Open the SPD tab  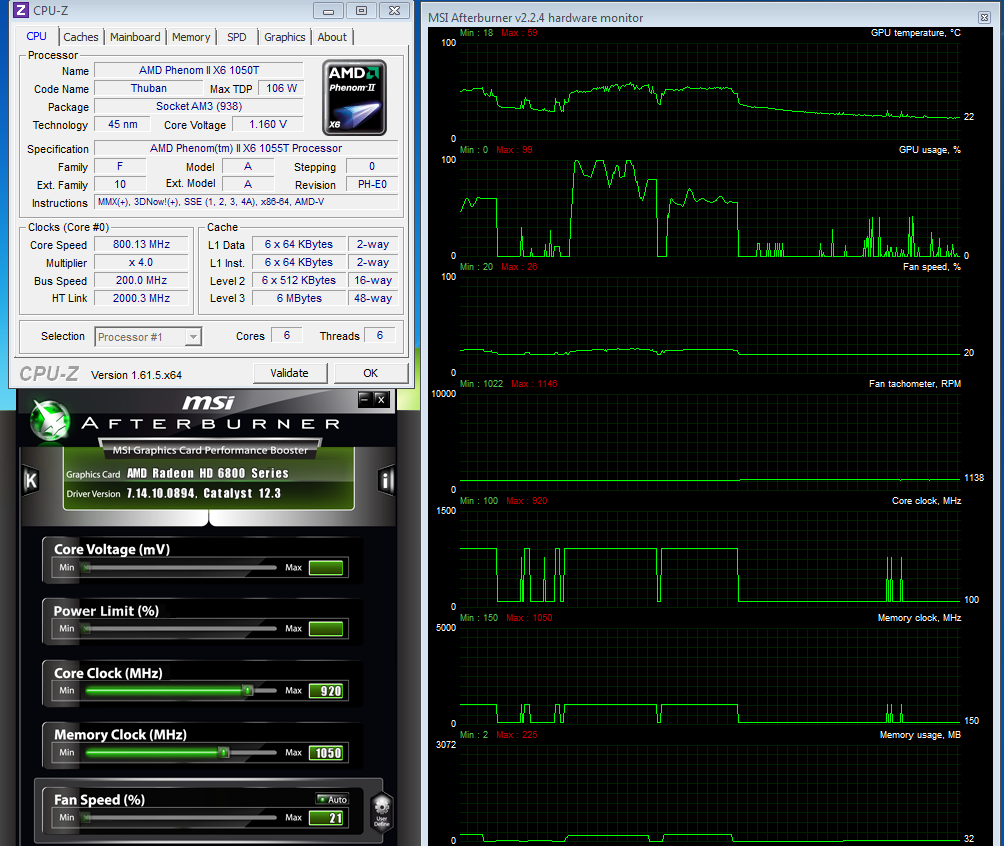click(237, 37)
